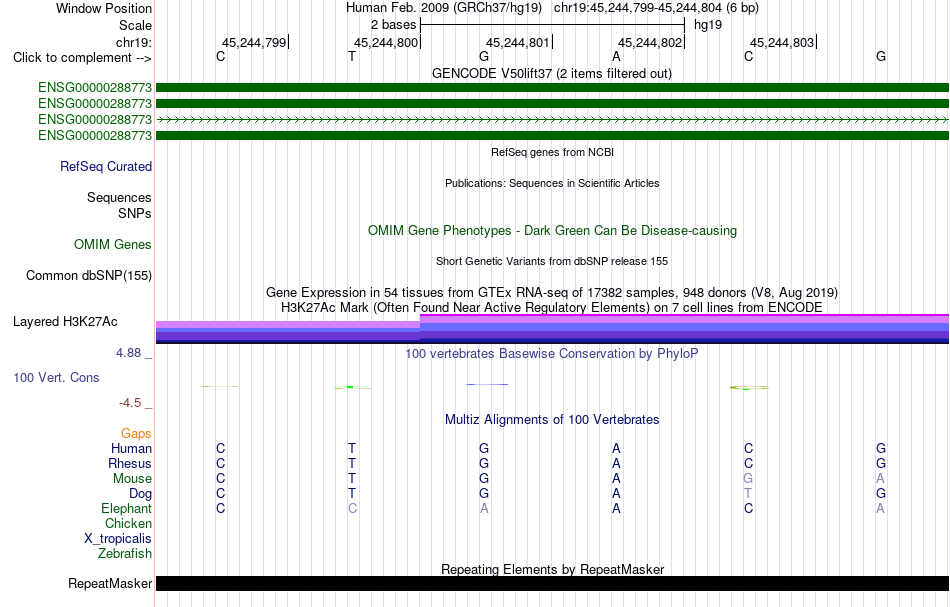Click 'Publications: Sequences in Scientific Articles' title
The width and height of the screenshot is (950, 607).
pyautogui.click(x=552, y=183)
